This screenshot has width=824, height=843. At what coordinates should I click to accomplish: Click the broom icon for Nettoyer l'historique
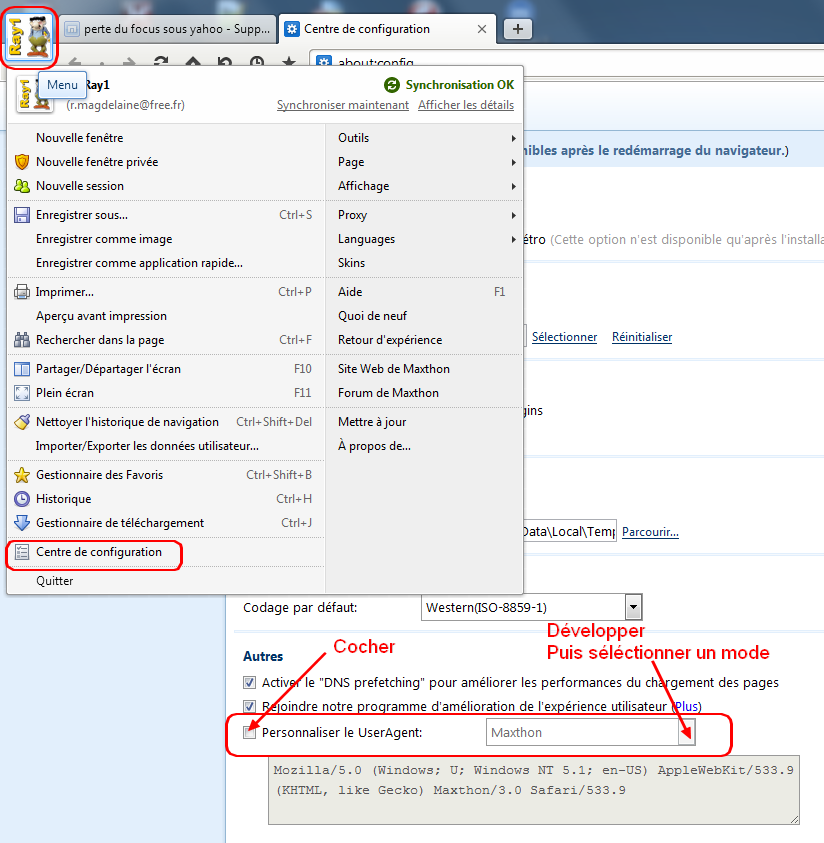[22, 422]
